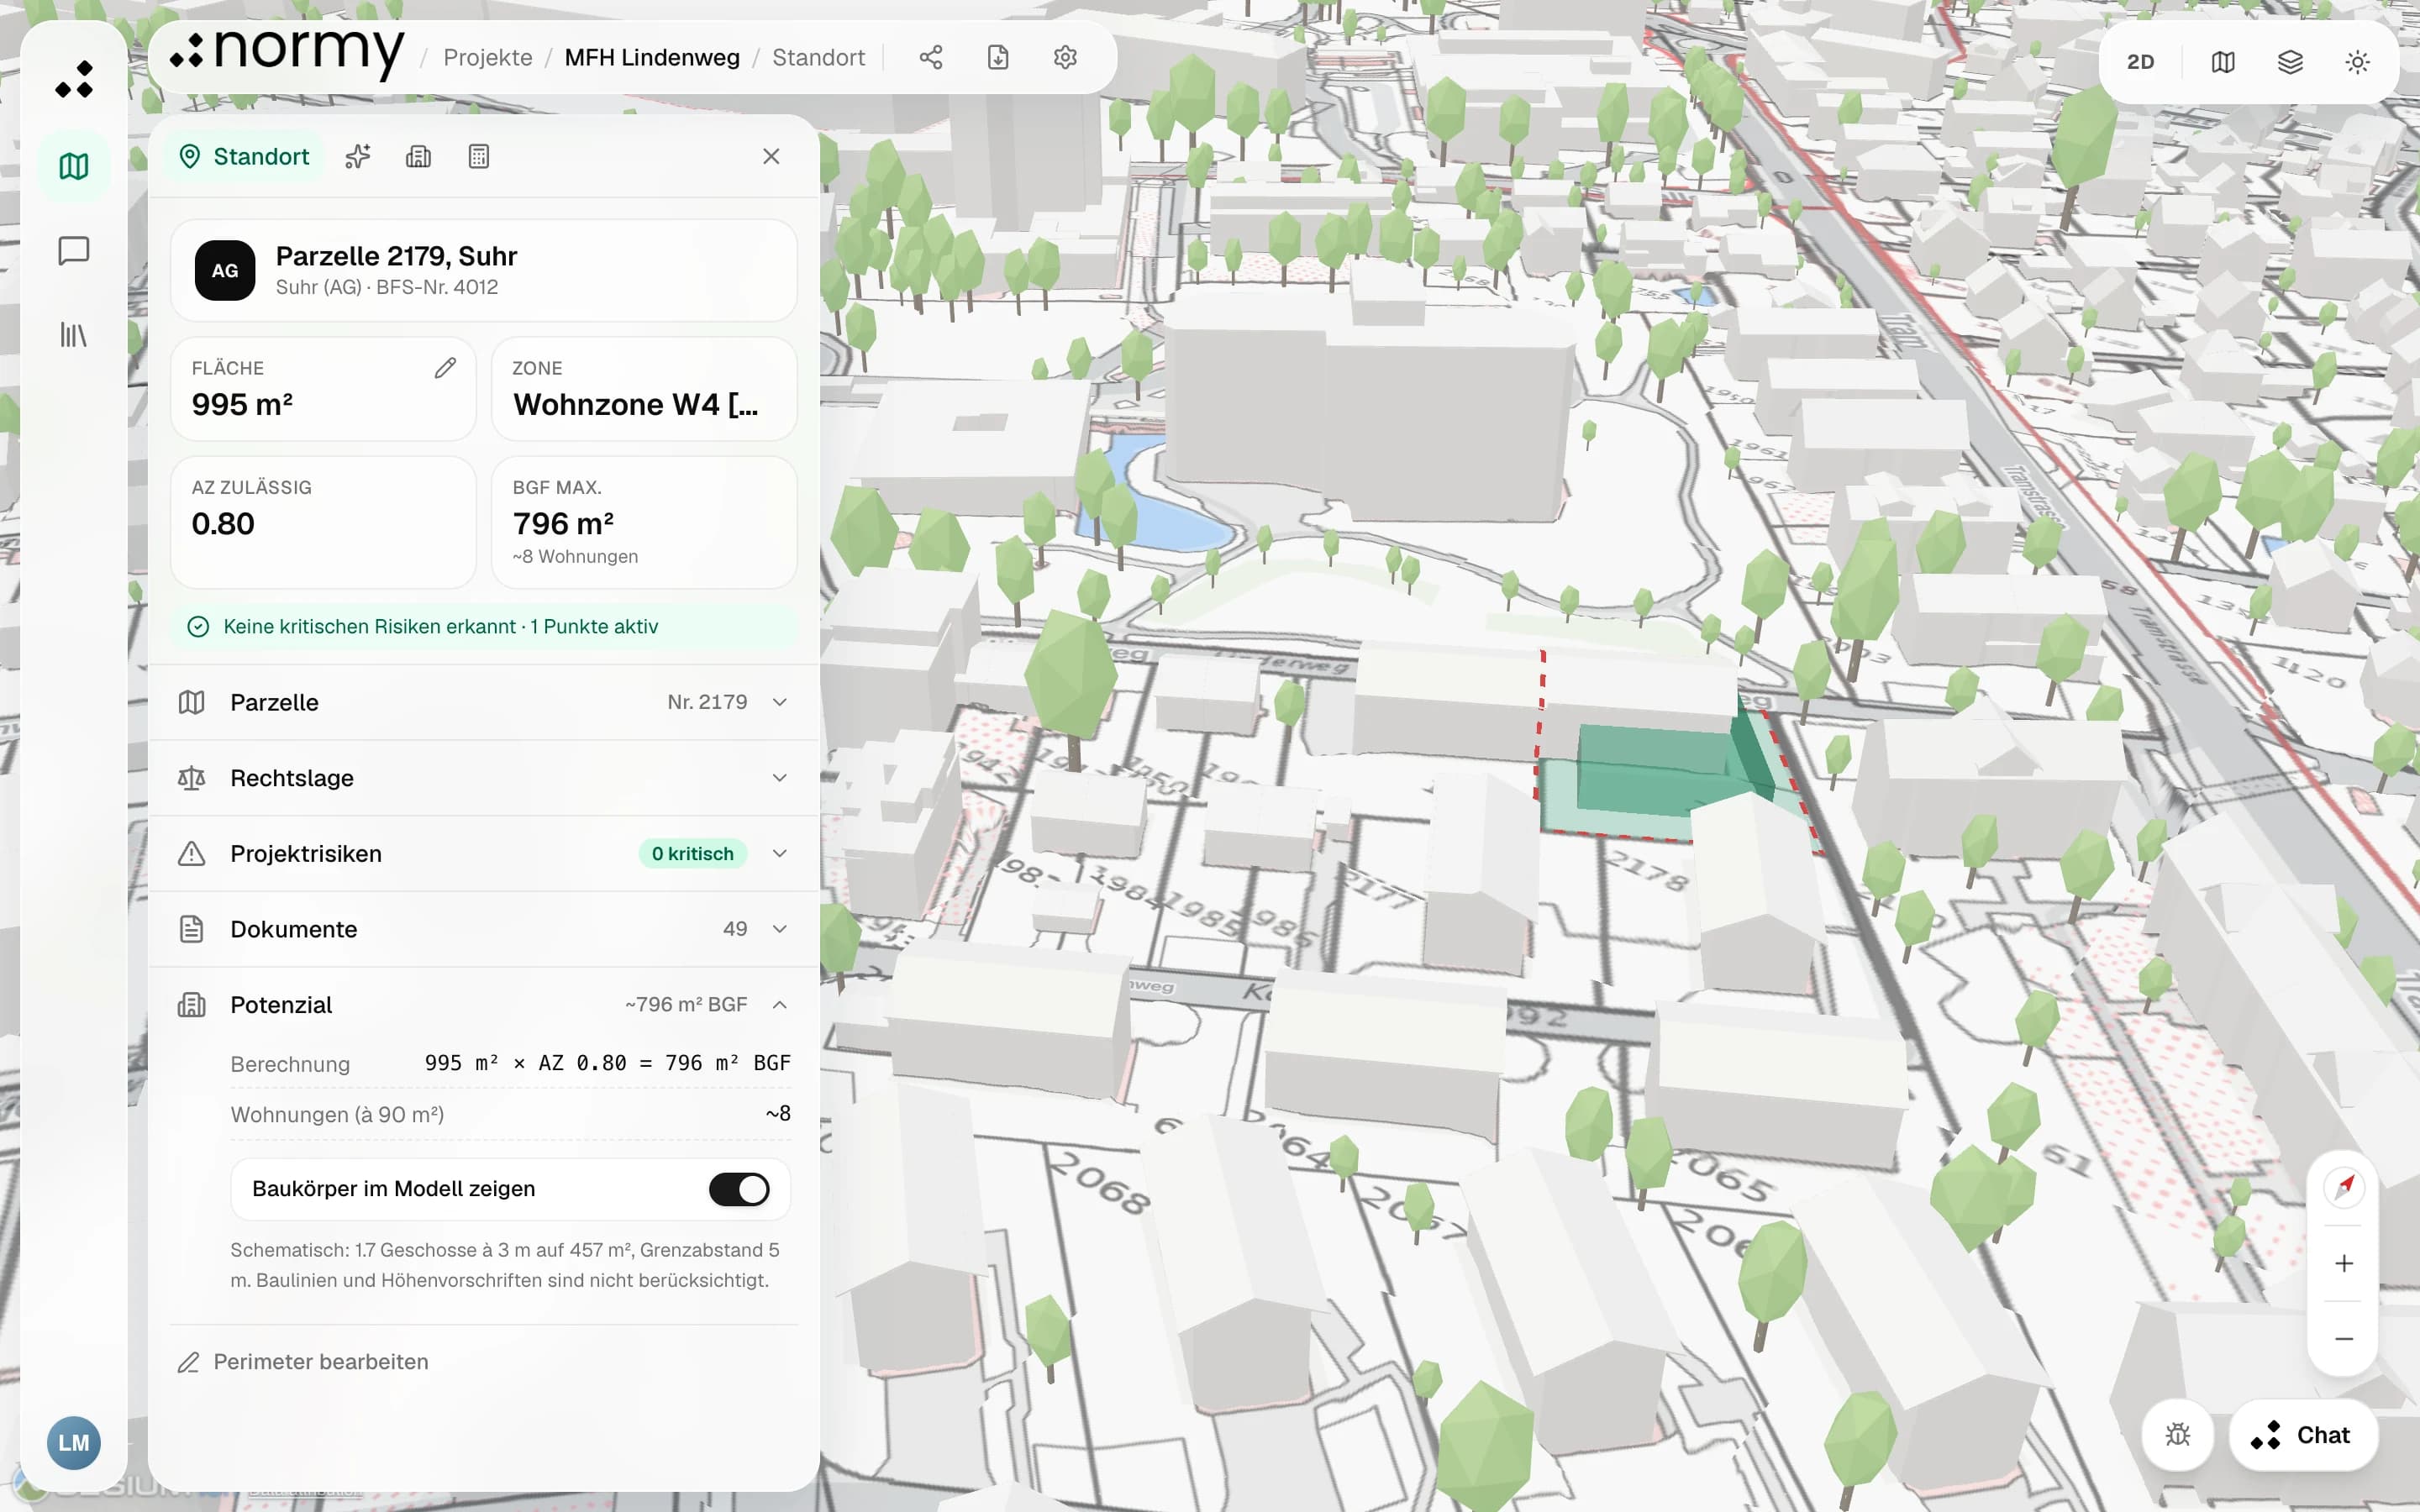
Task: Expand the Rechtslage section
Action: point(484,778)
